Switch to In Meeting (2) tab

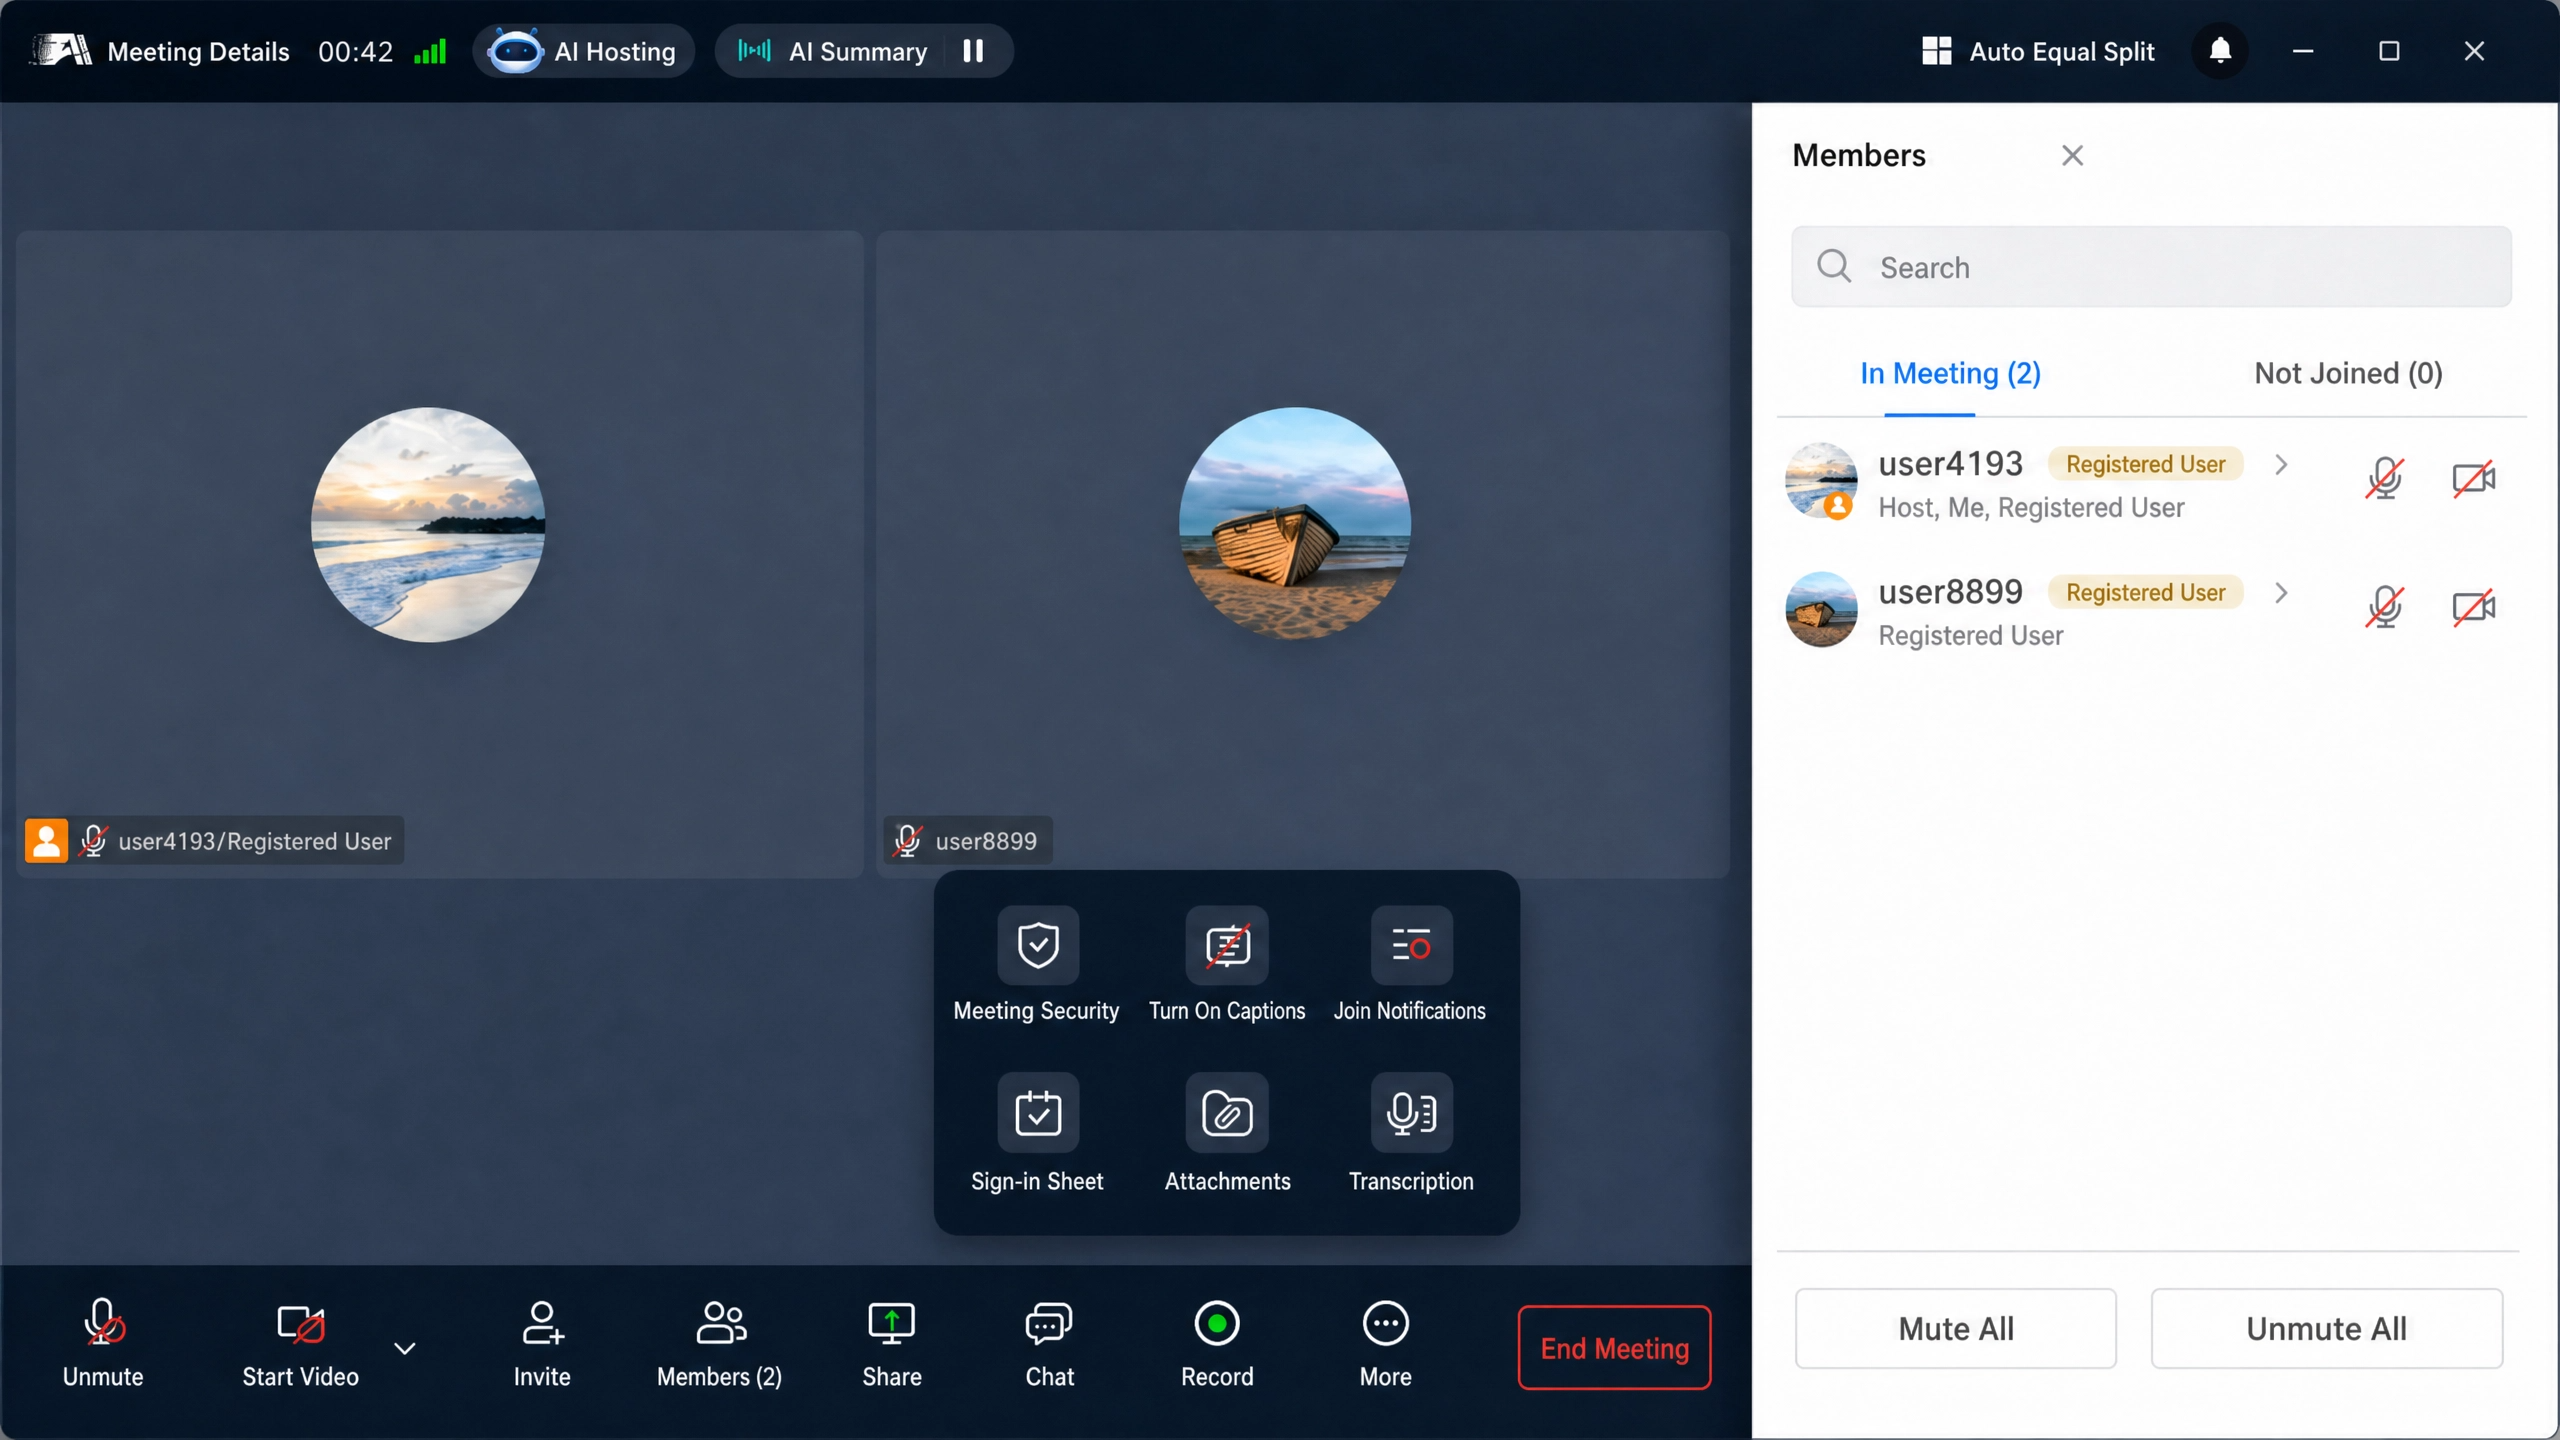point(1950,373)
